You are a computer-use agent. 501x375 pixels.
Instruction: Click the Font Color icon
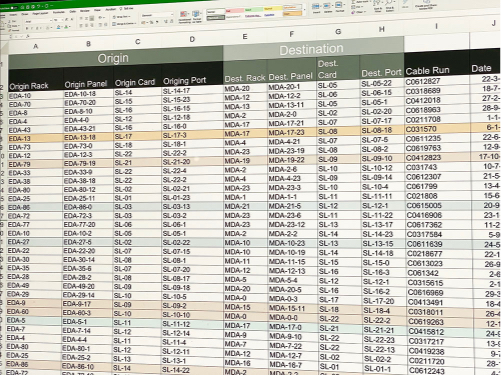[x=66, y=27]
